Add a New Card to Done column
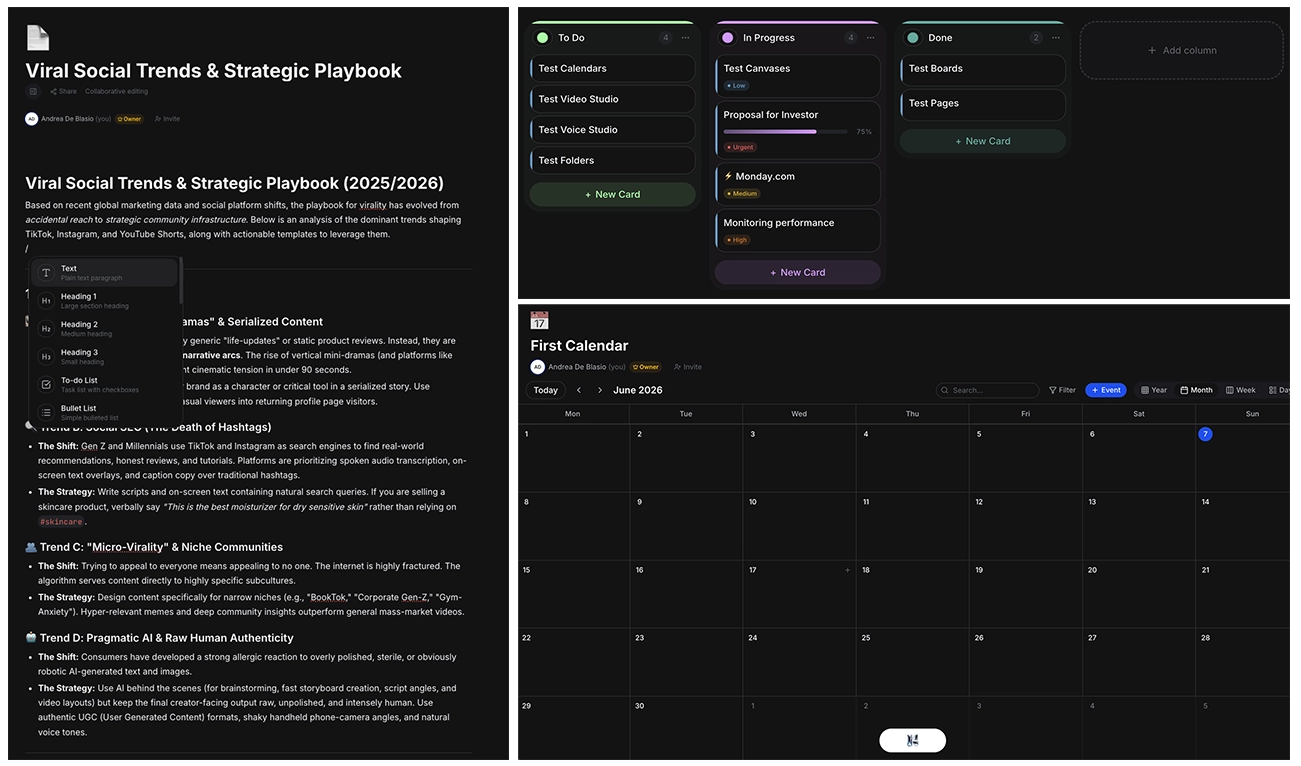1301x766 pixels. [983, 141]
